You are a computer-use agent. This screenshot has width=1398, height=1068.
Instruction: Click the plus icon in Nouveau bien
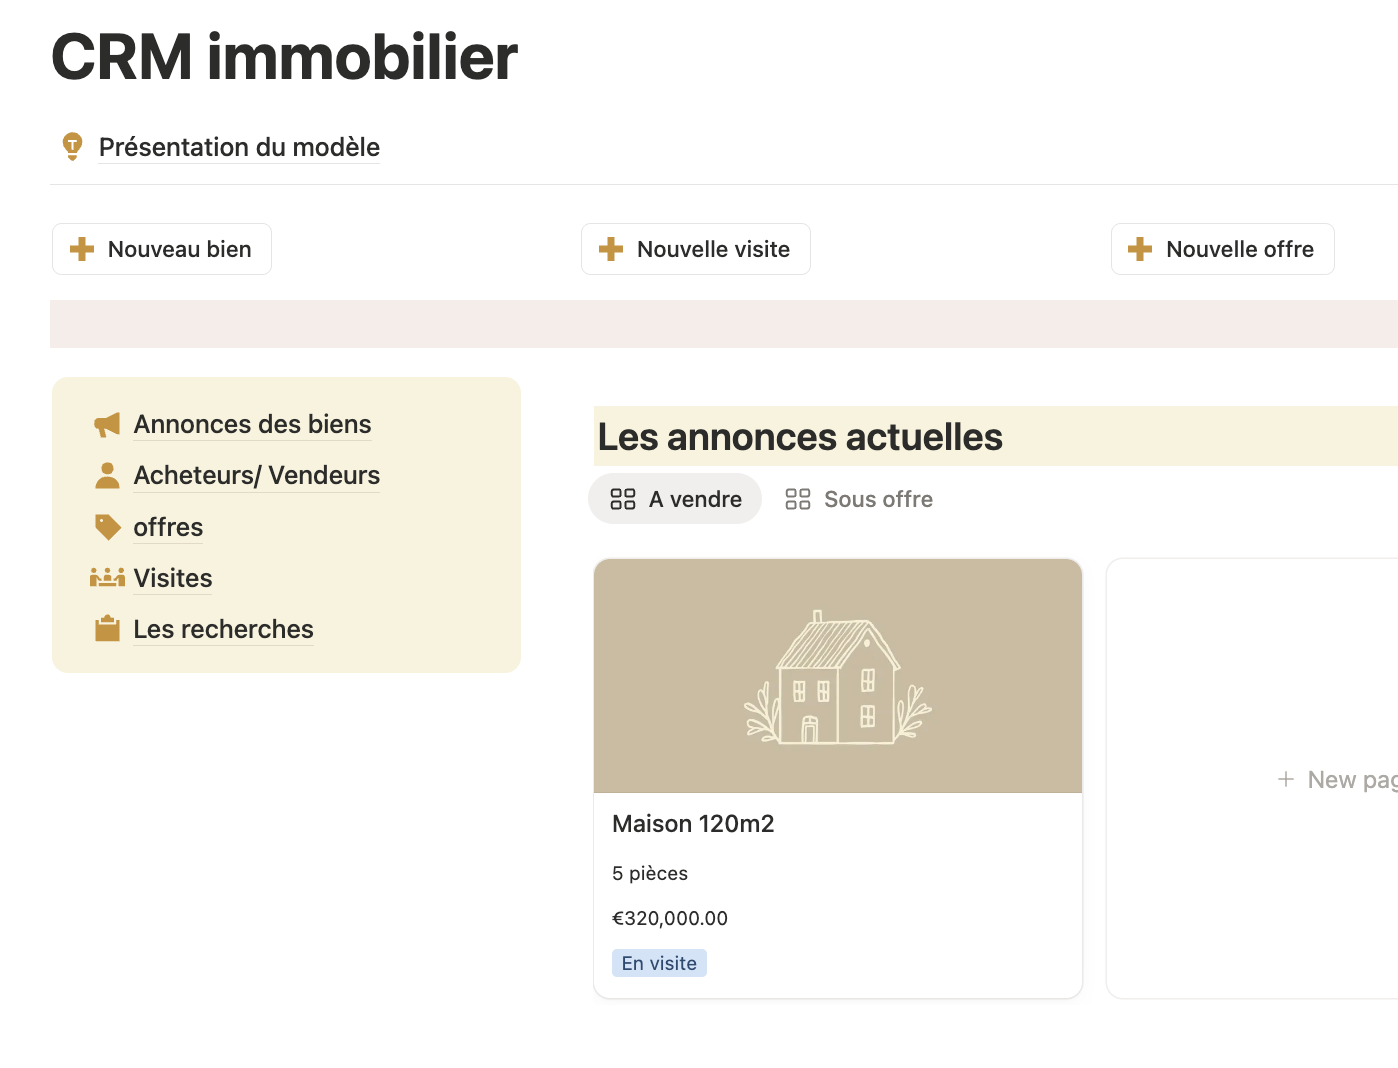pos(82,249)
